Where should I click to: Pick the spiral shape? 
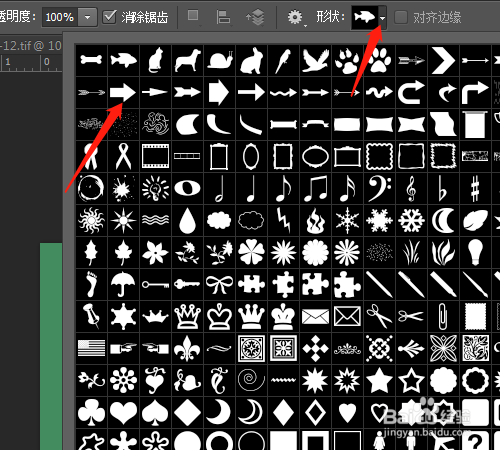coord(251,380)
